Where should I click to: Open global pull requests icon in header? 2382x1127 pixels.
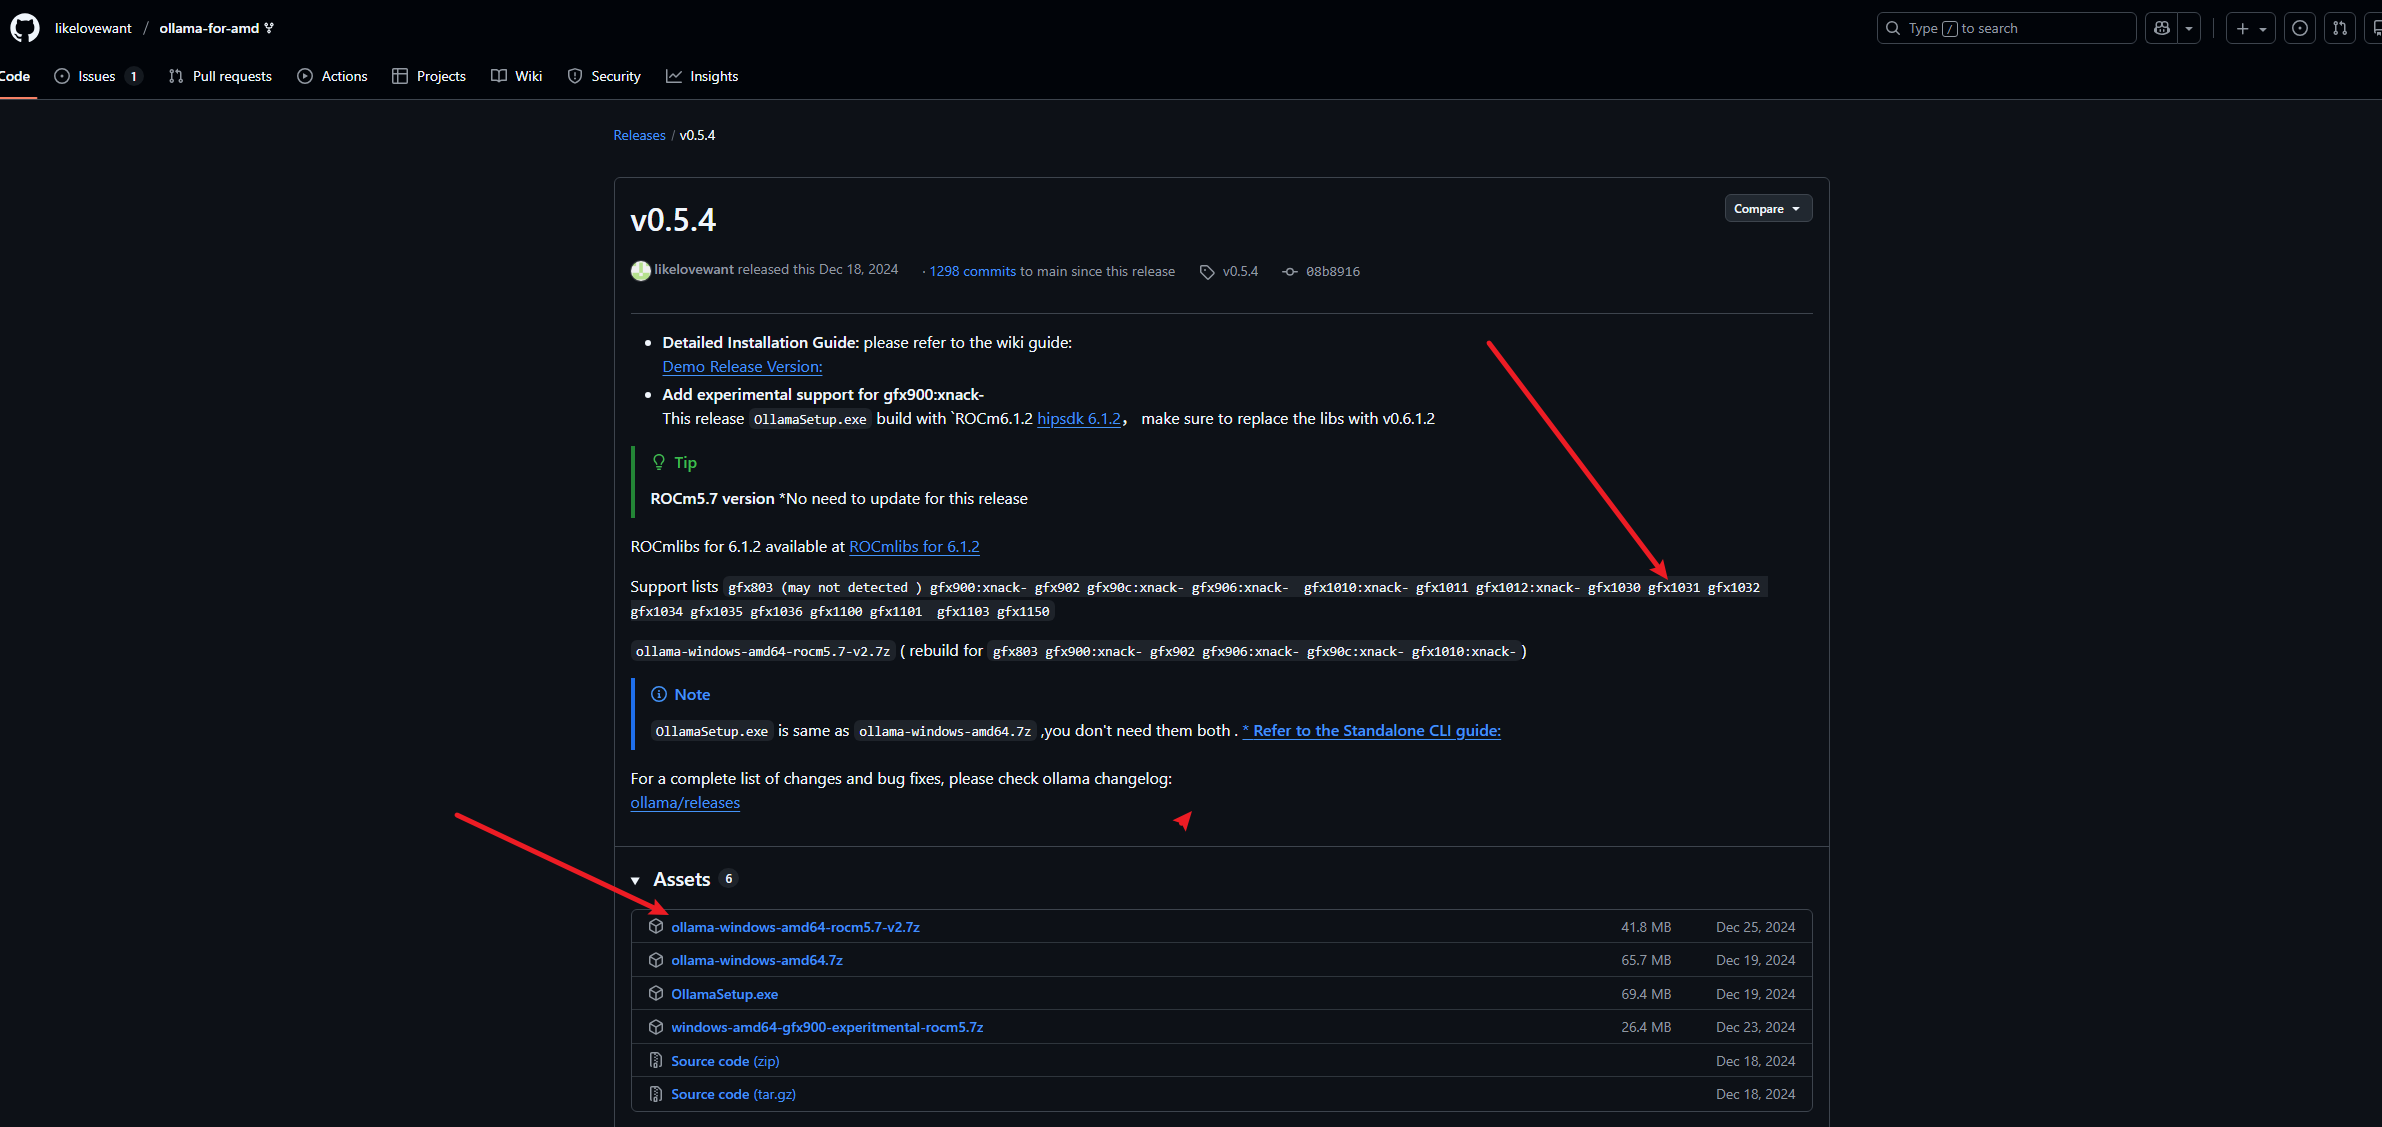(2340, 28)
